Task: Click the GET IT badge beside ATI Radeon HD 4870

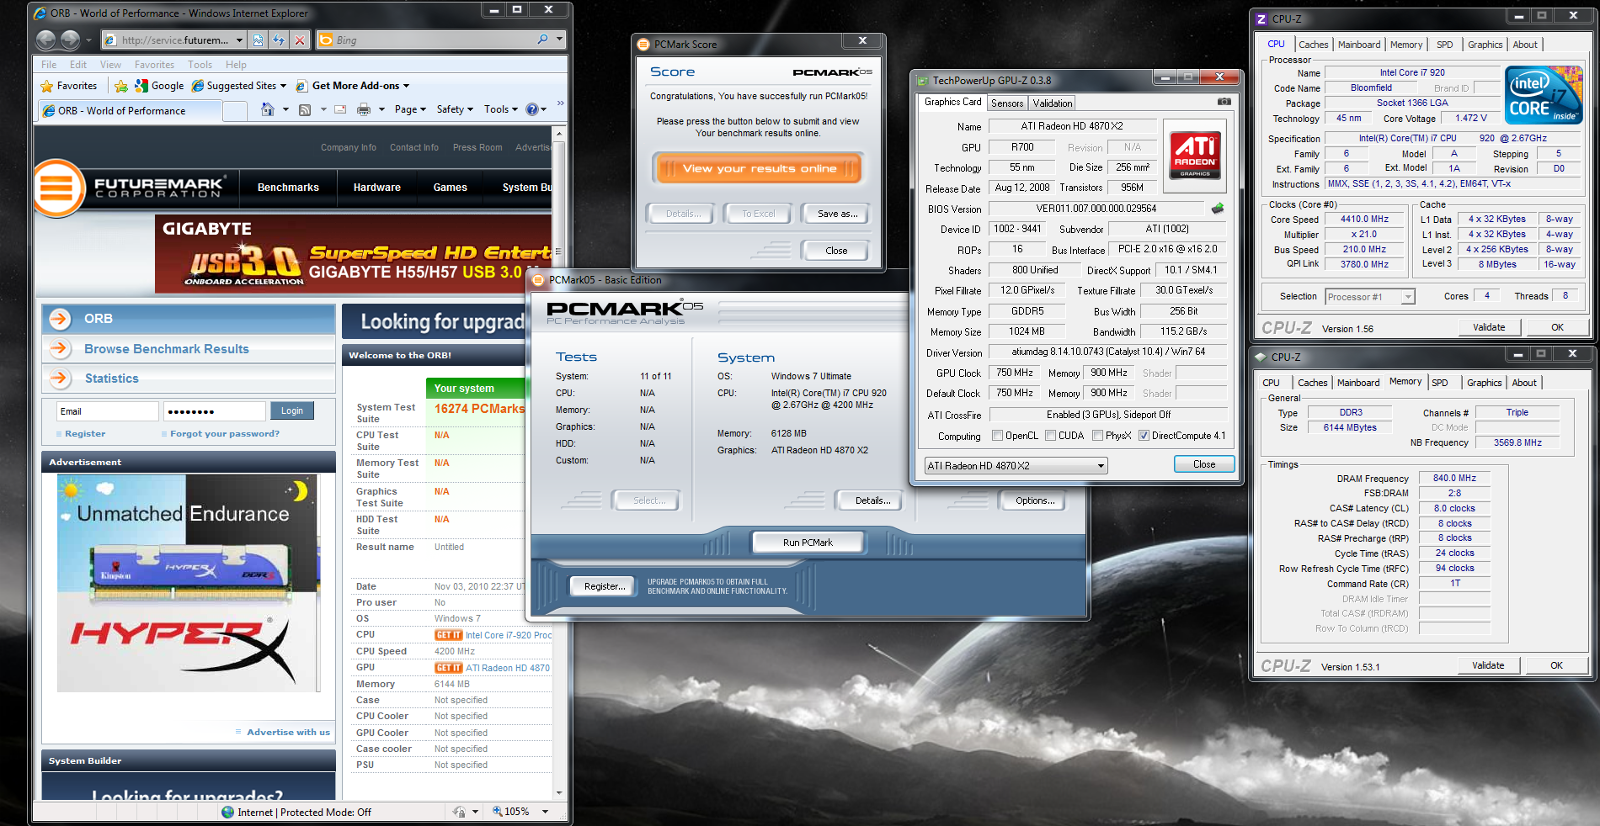Action: [448, 668]
